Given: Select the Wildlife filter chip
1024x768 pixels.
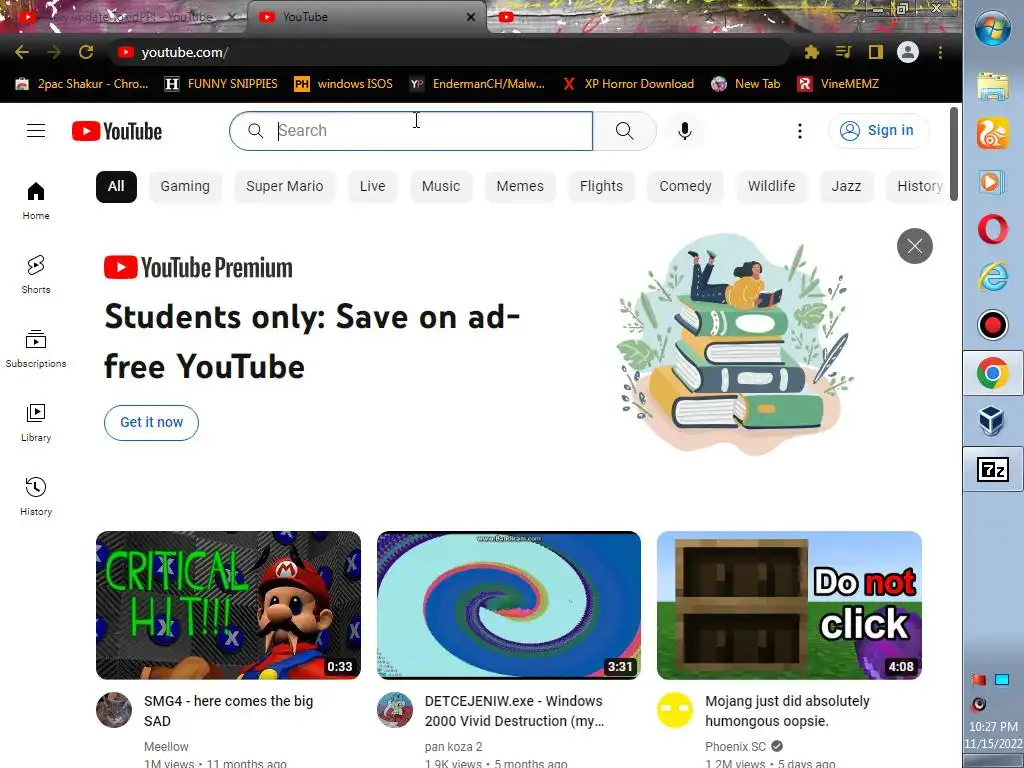Looking at the screenshot, I should (x=771, y=187).
